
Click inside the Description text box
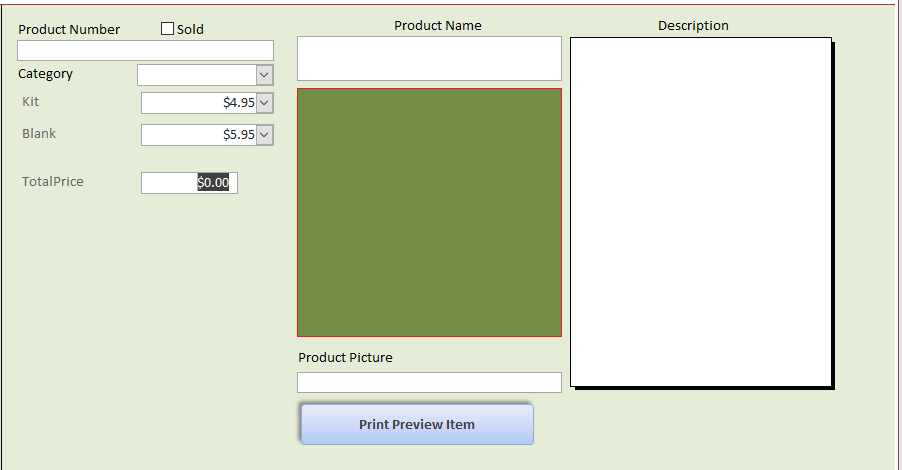tap(700, 212)
